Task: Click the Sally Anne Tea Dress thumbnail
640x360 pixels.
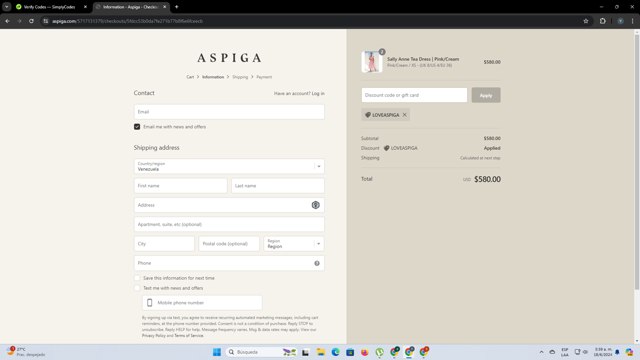Action: pyautogui.click(x=371, y=62)
